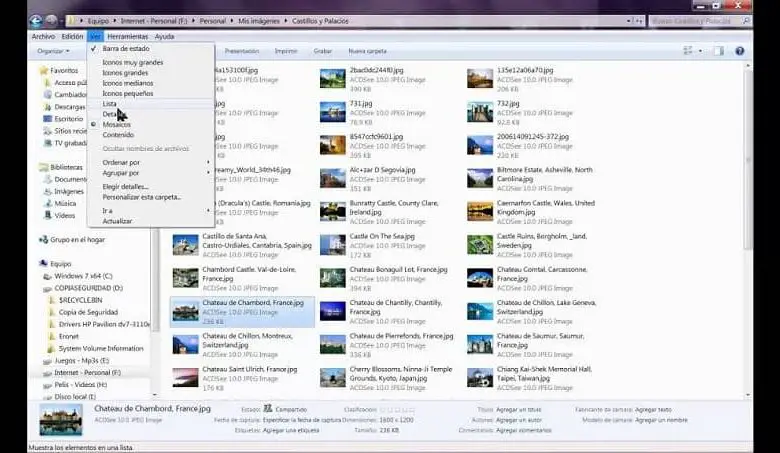This screenshot has height=453, width=780.
Task: Click the change view icon in toolbar
Action: click(688, 50)
